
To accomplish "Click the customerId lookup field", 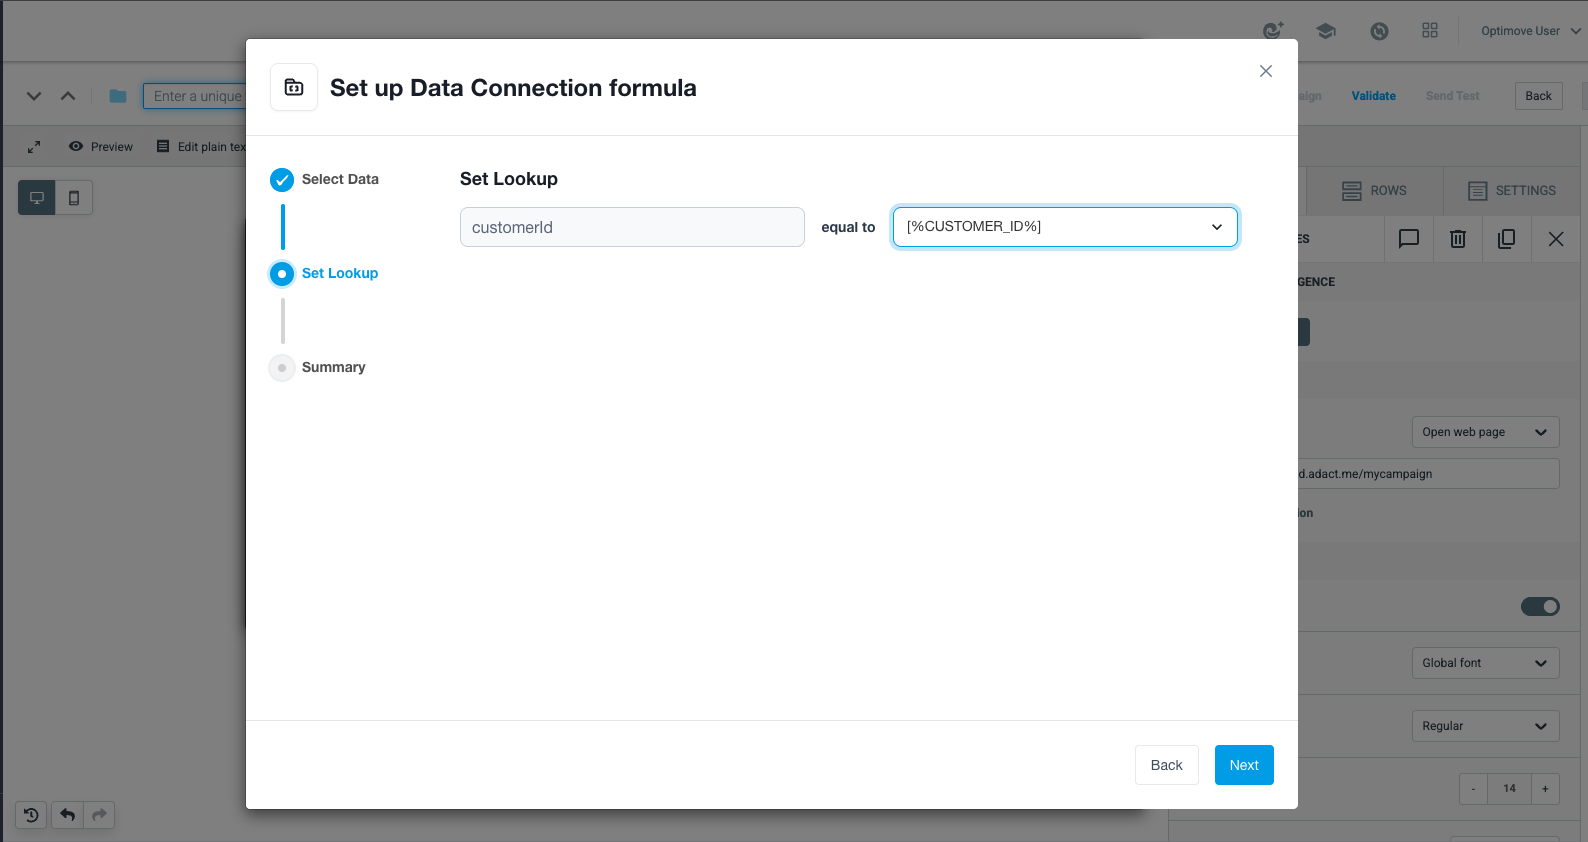I will coord(632,227).
